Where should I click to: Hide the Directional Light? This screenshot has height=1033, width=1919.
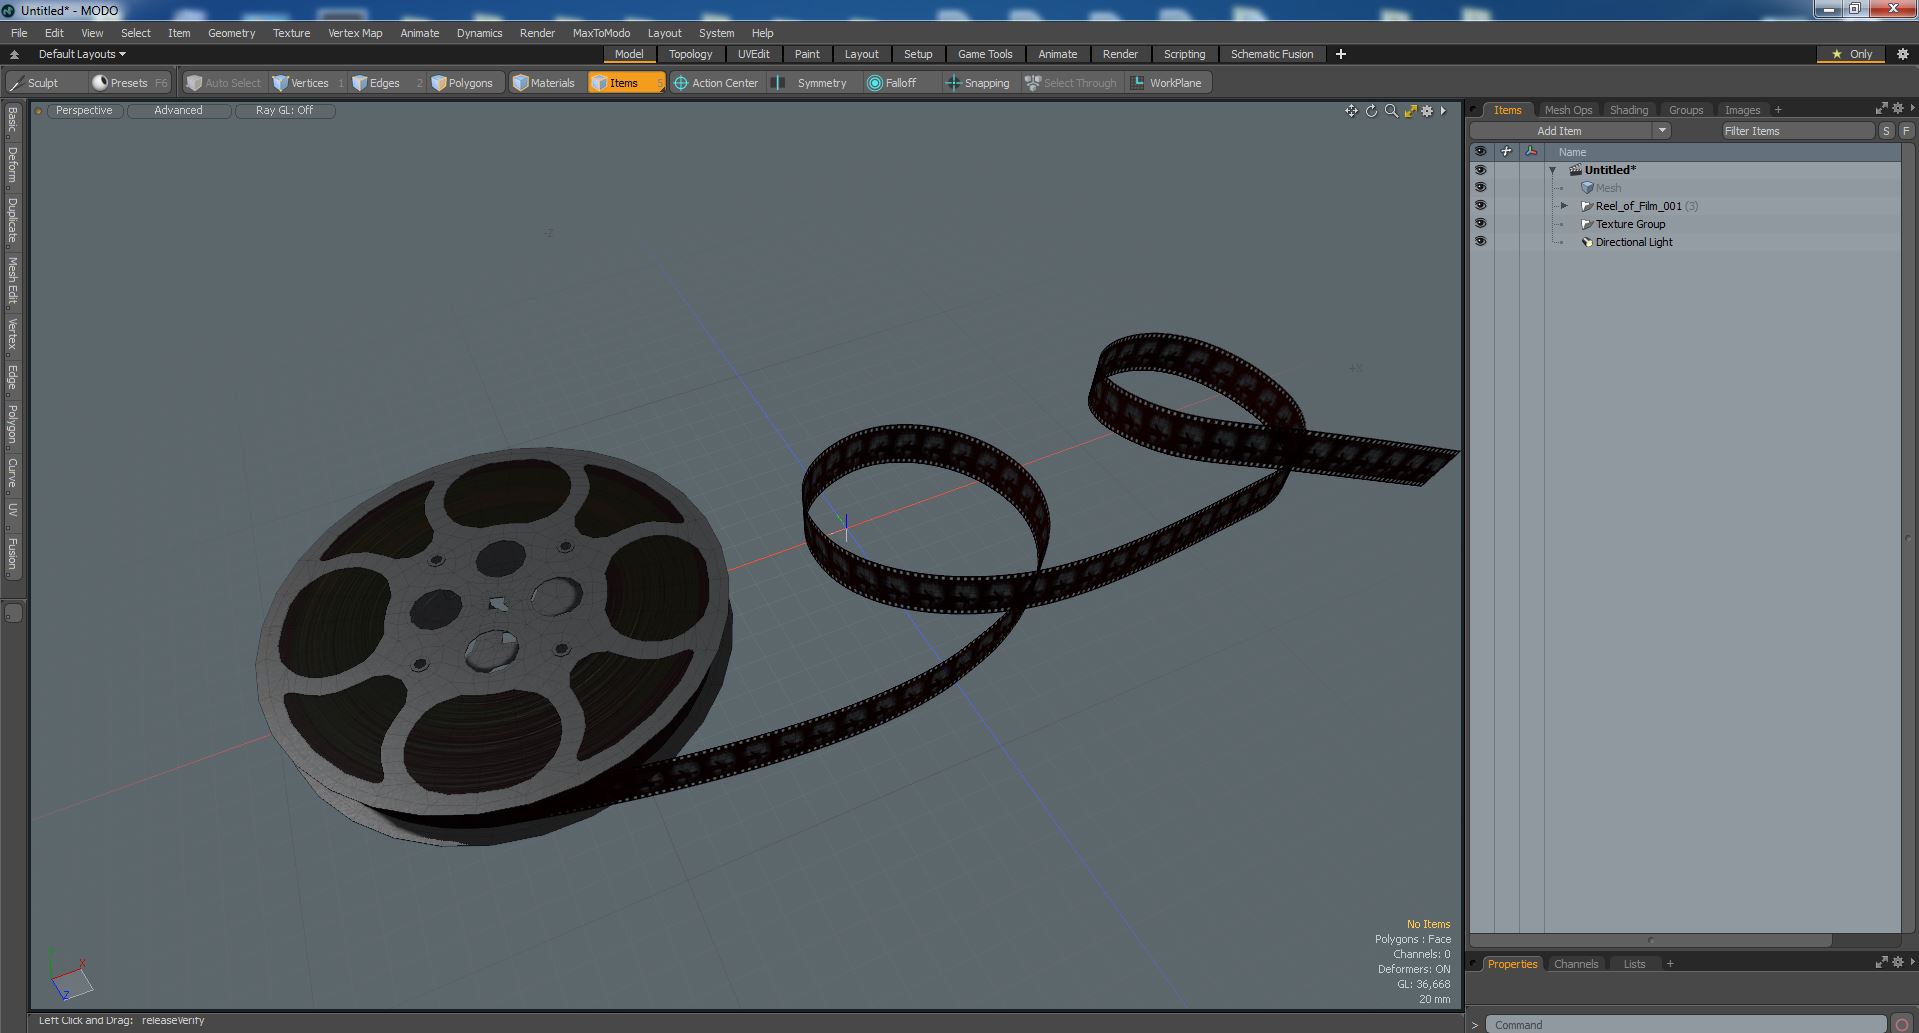[x=1481, y=242]
